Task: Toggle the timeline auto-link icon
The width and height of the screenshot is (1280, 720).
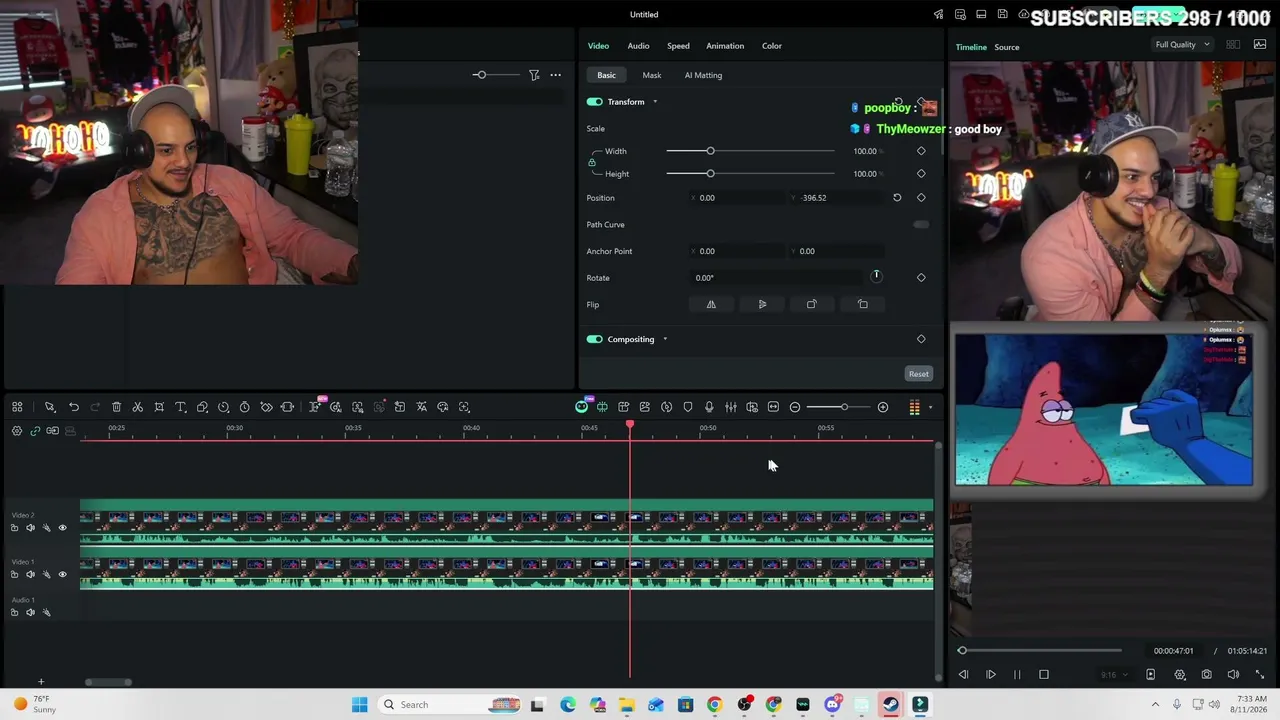Action: click(35, 431)
